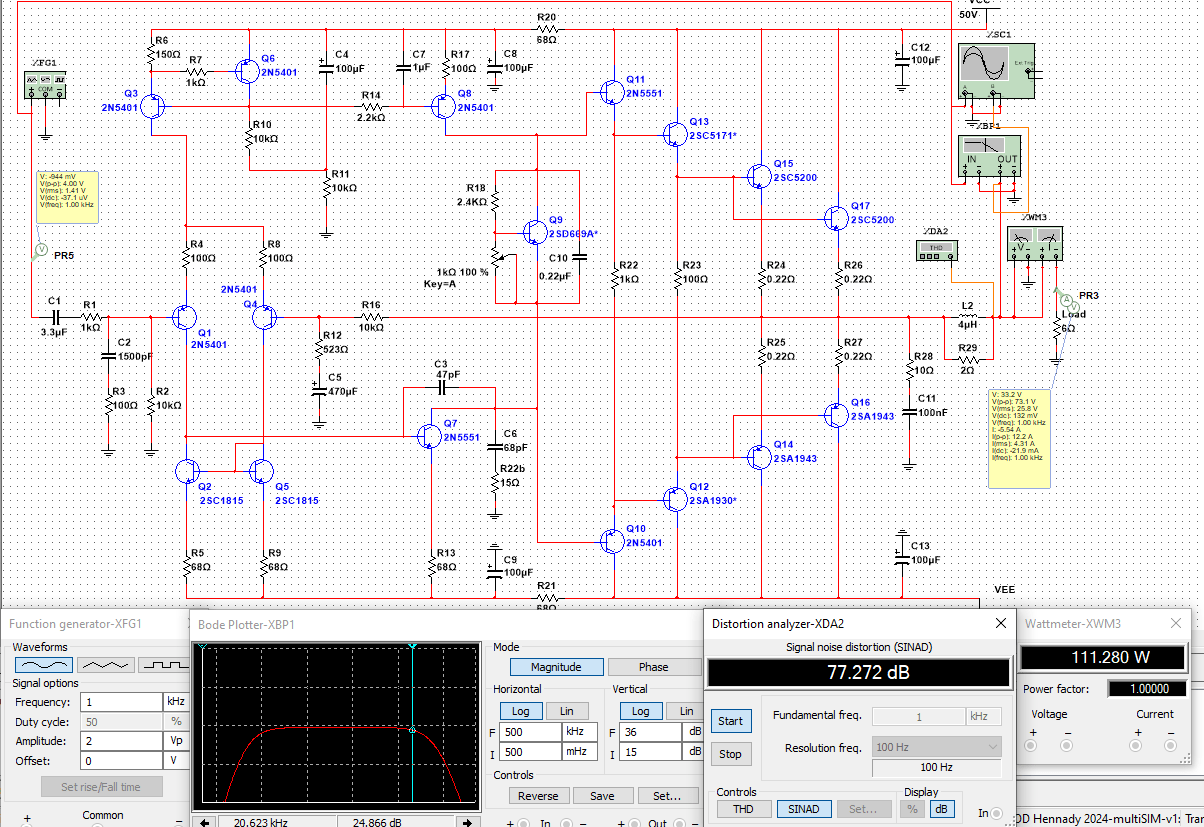Image resolution: width=1204 pixels, height=827 pixels.
Task: Expand the Resolution freq. 100 Hz dropdown
Action: click(x=936, y=747)
